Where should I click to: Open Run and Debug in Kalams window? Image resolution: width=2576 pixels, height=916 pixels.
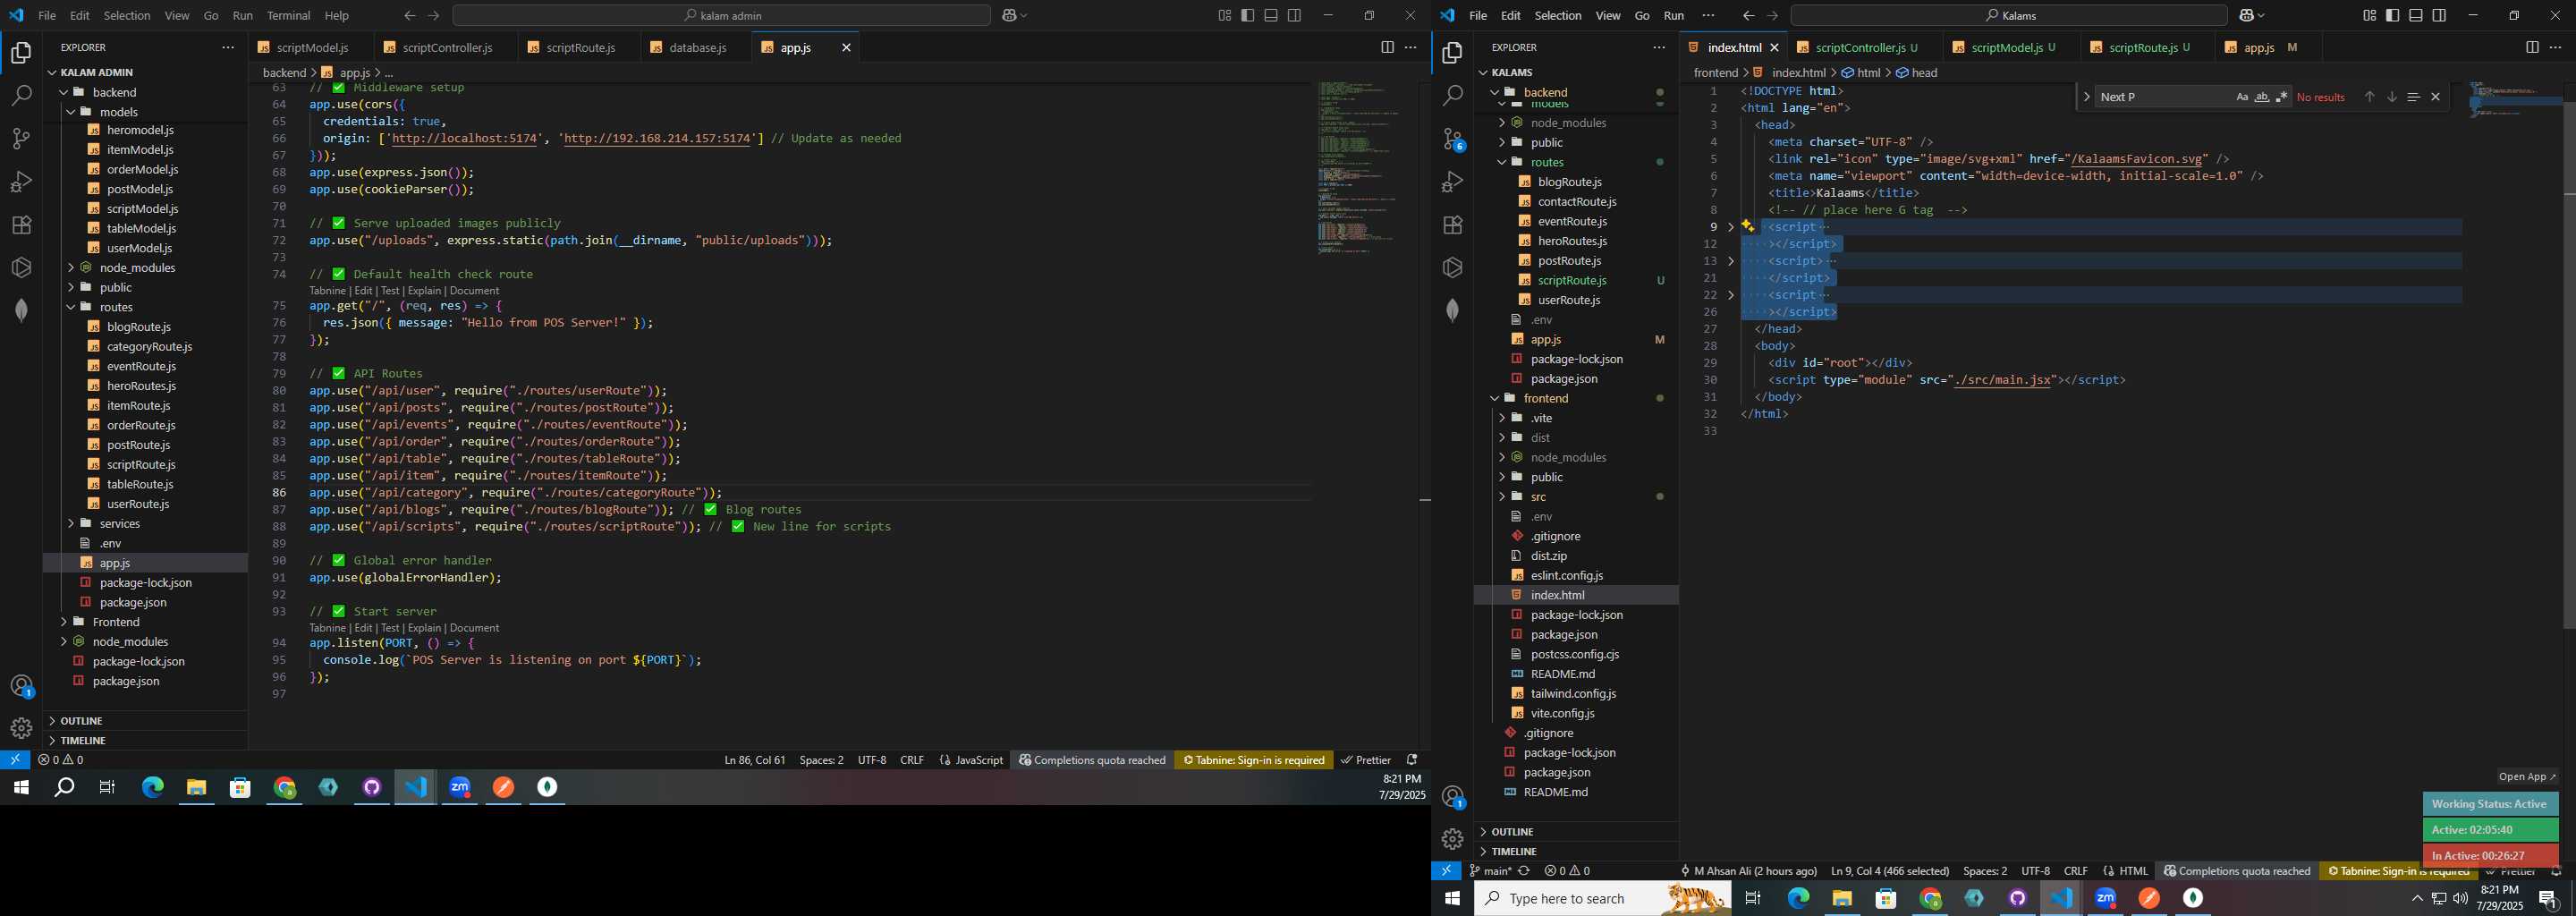1453,182
